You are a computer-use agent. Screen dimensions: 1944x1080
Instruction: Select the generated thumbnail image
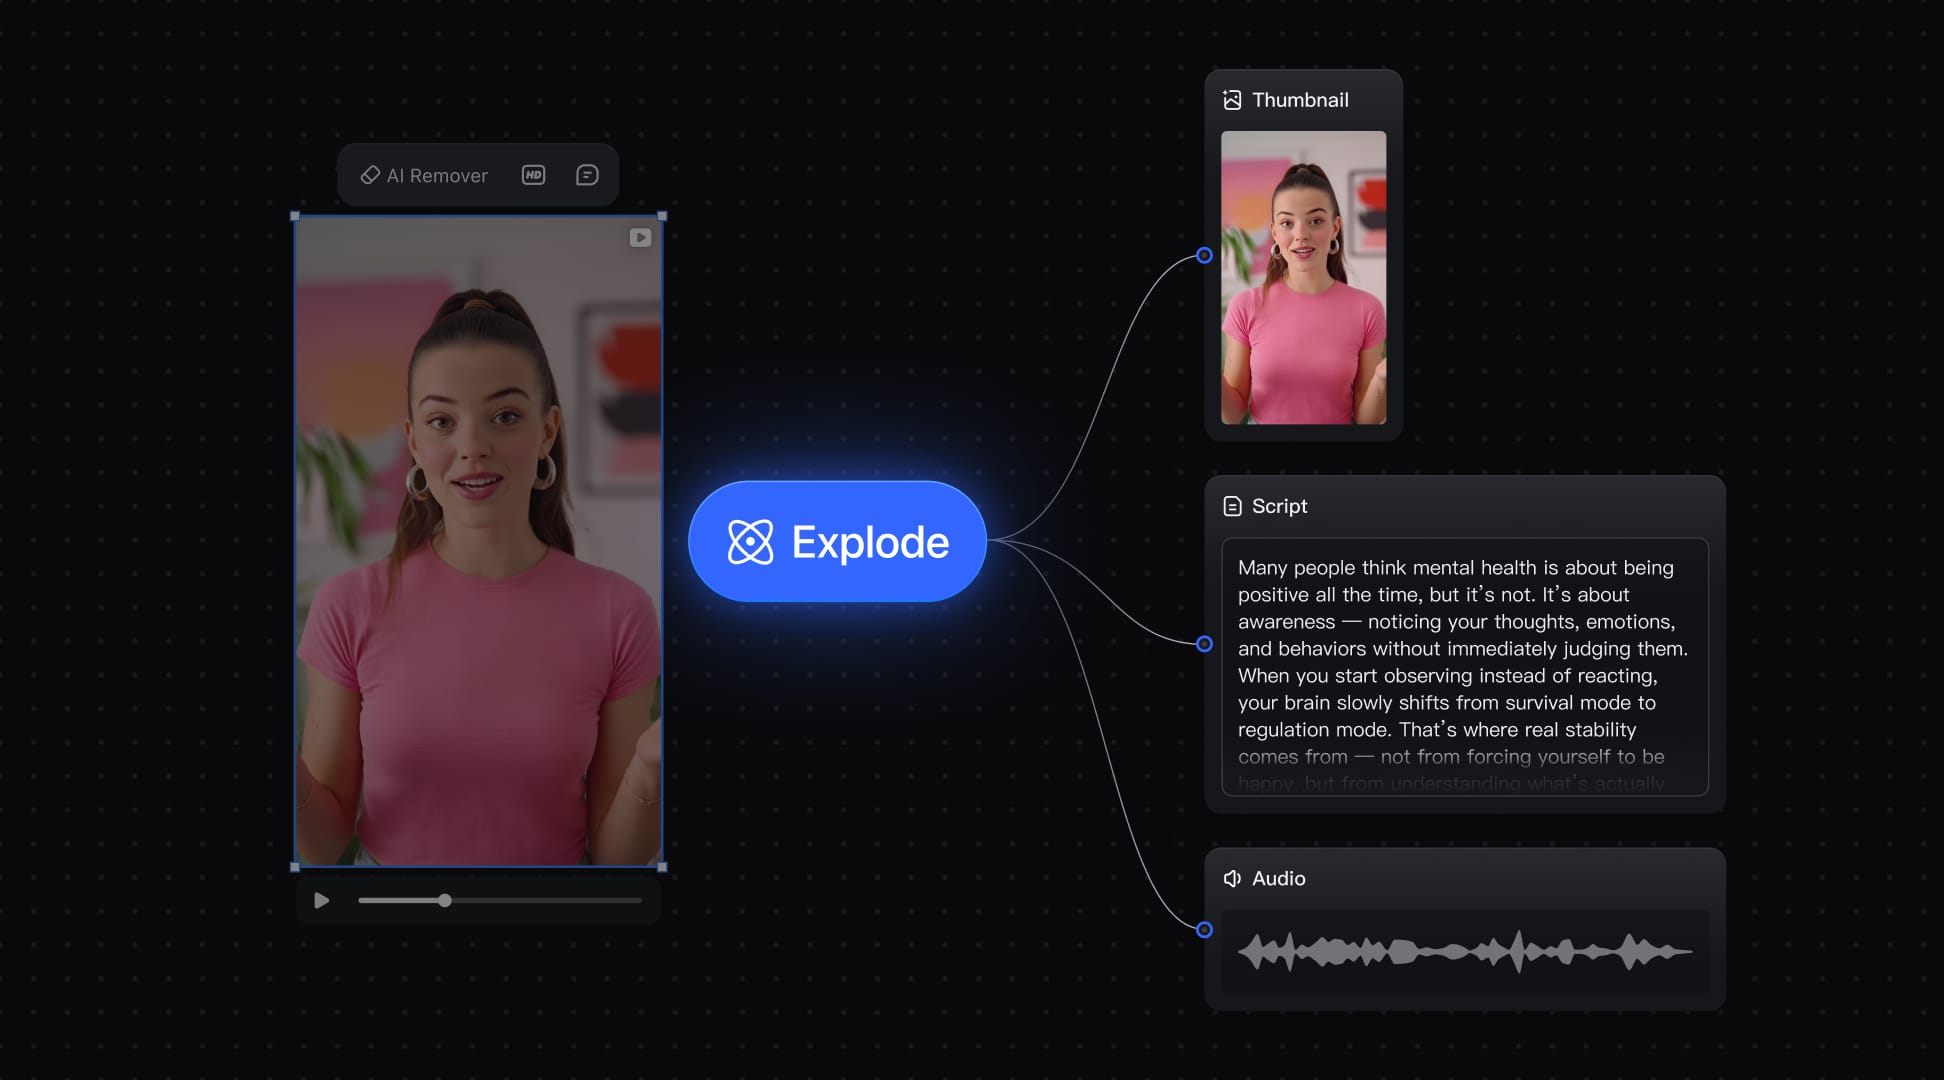(1303, 277)
